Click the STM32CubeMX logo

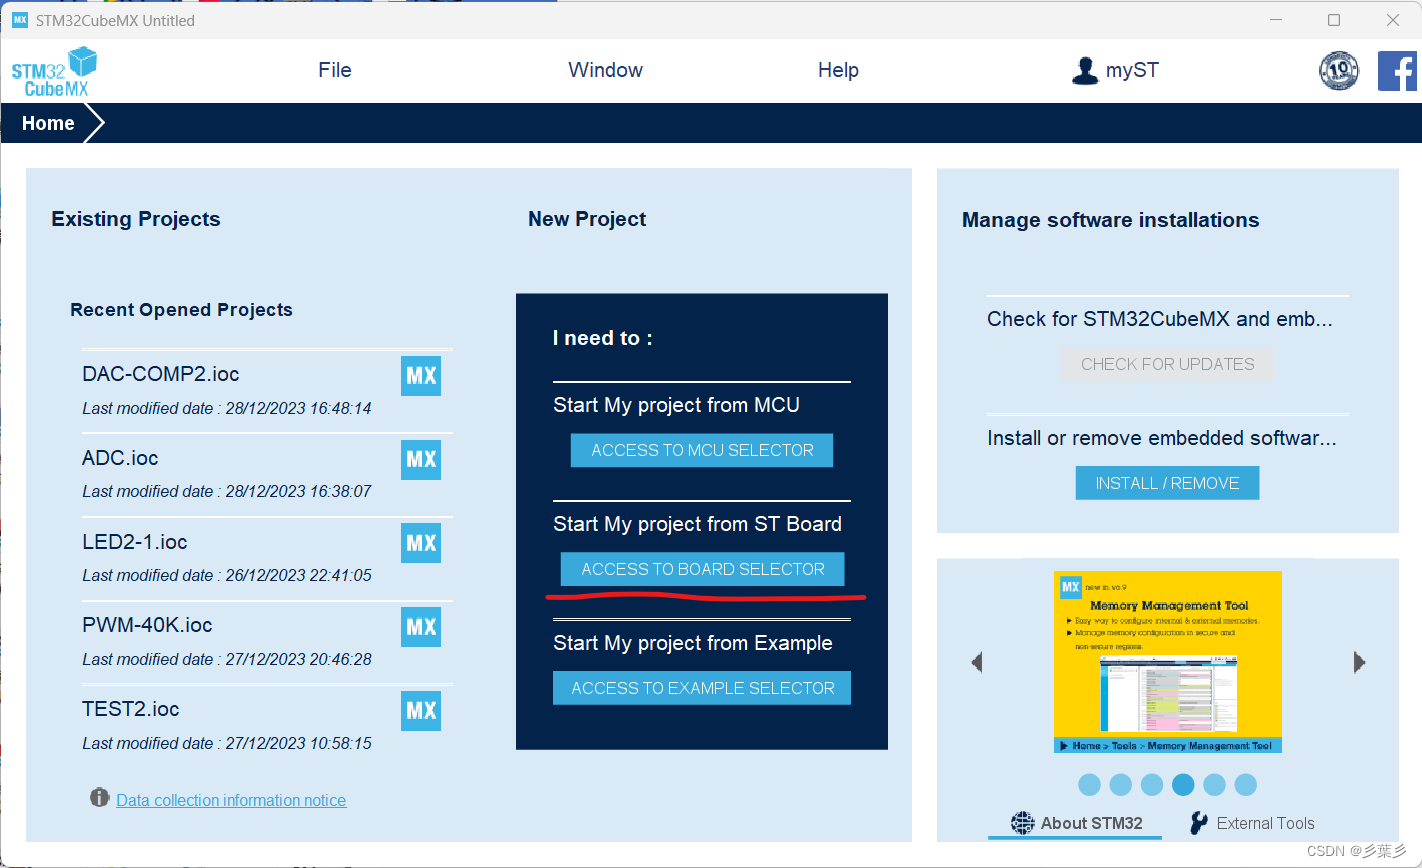54,72
